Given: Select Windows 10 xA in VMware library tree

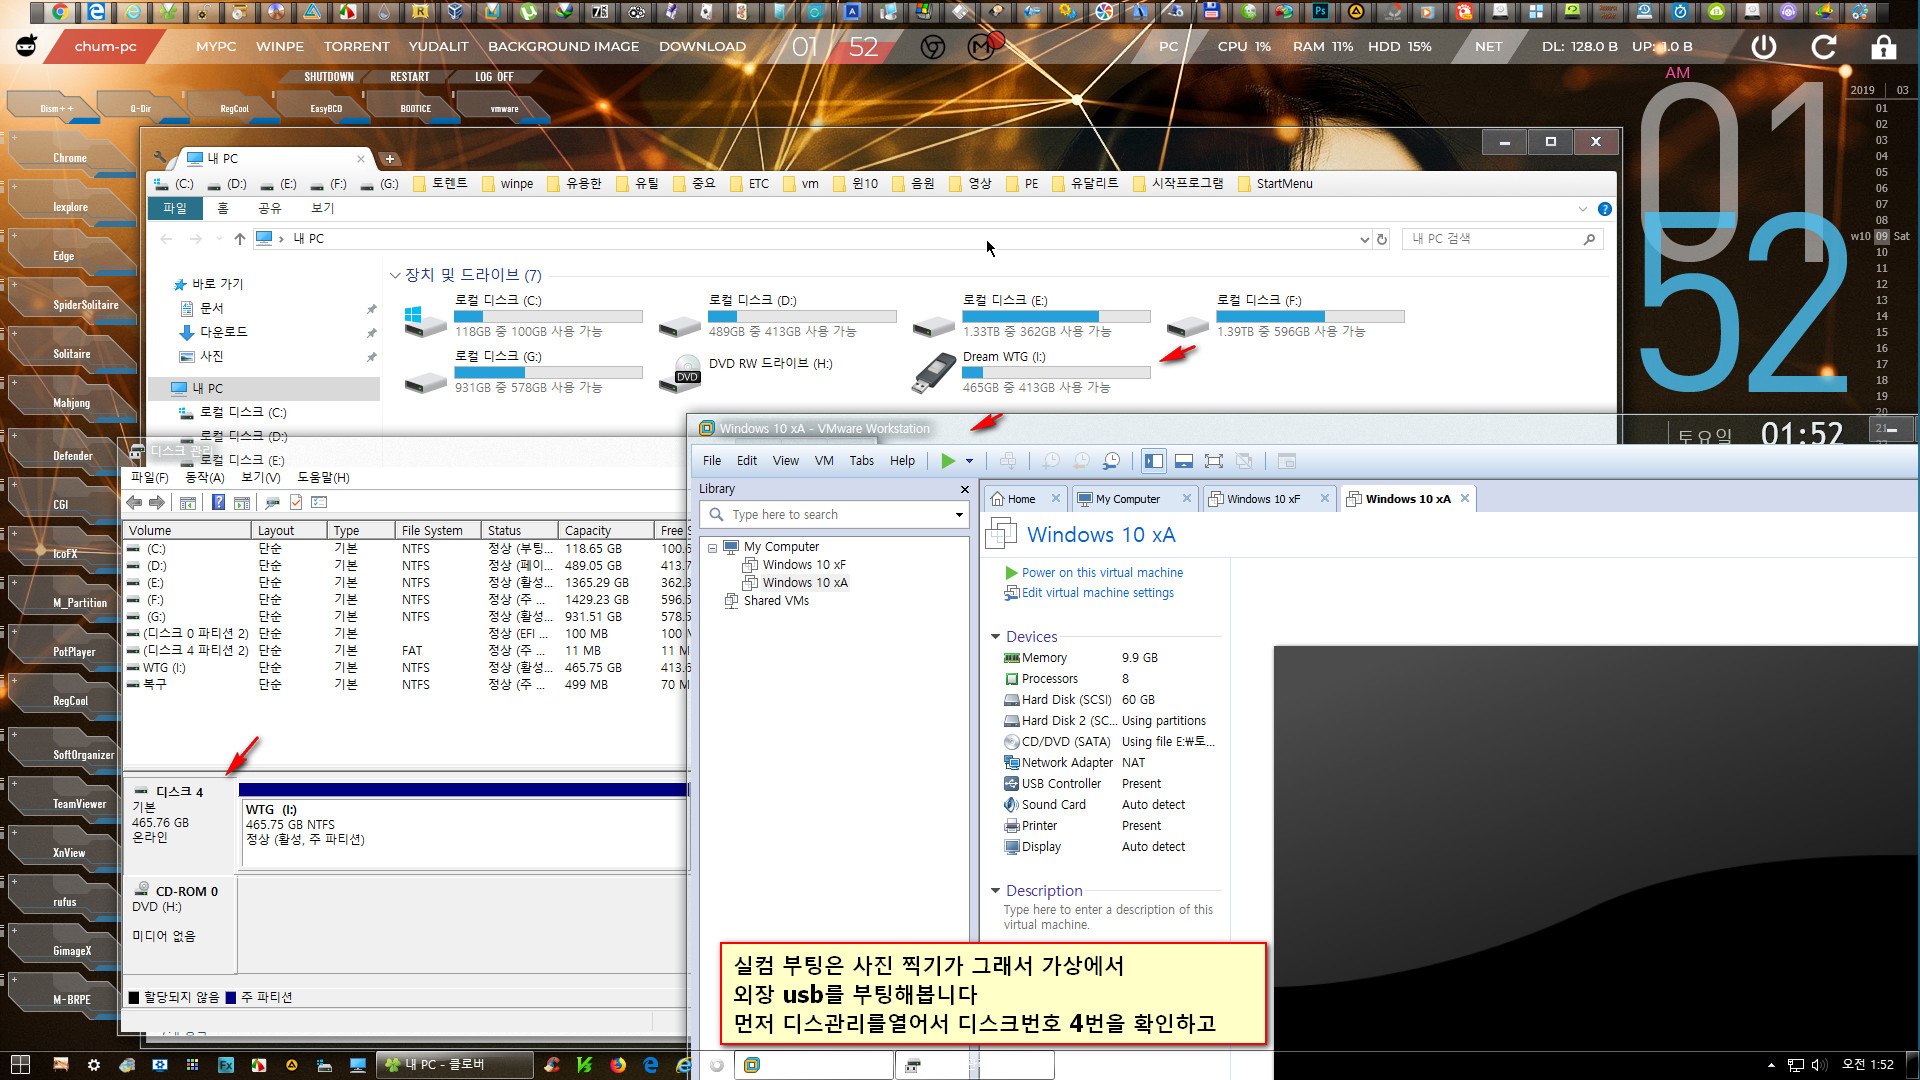Looking at the screenshot, I should pos(804,583).
